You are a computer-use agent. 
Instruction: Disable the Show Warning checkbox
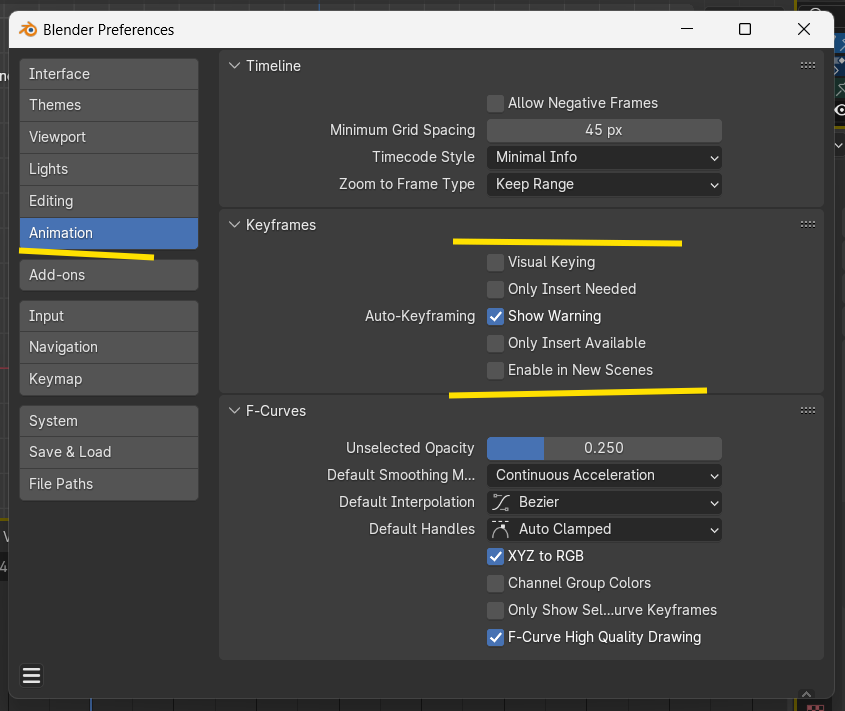(x=495, y=316)
